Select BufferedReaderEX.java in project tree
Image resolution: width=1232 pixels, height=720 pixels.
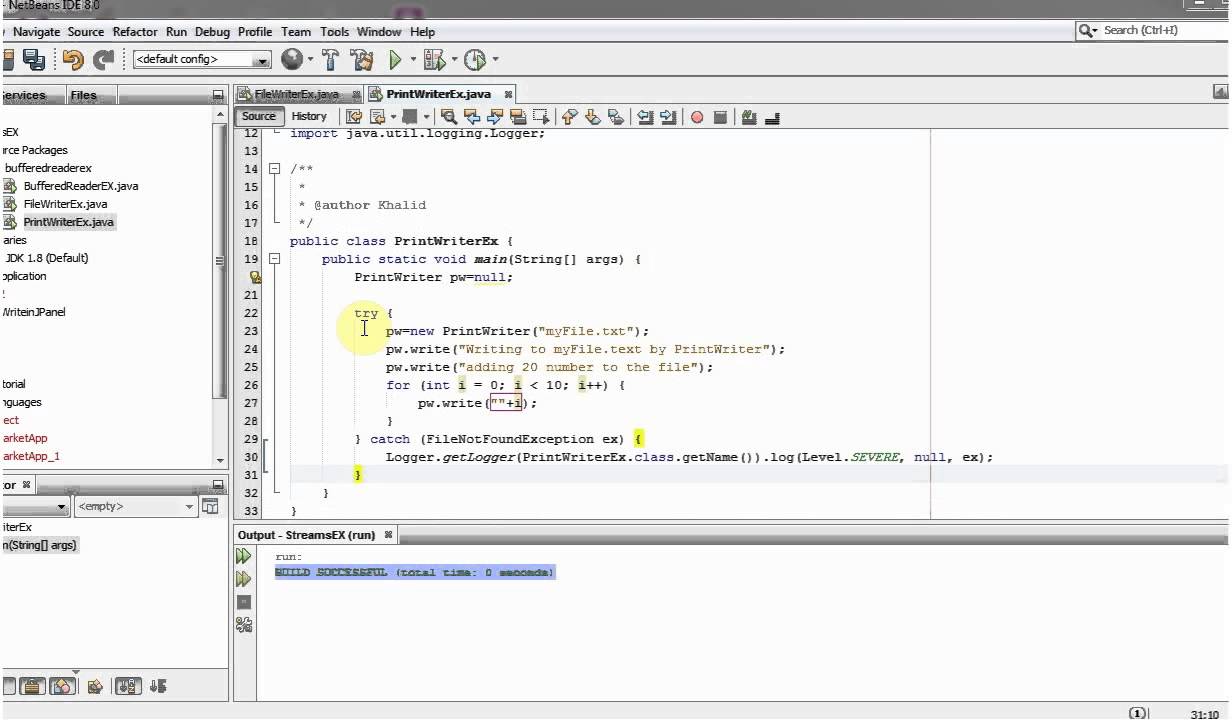tap(81, 186)
